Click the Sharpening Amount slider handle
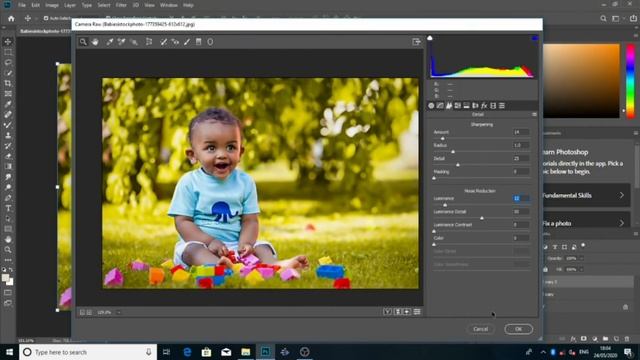The height and width of the screenshot is (360, 640). [x=442, y=139]
